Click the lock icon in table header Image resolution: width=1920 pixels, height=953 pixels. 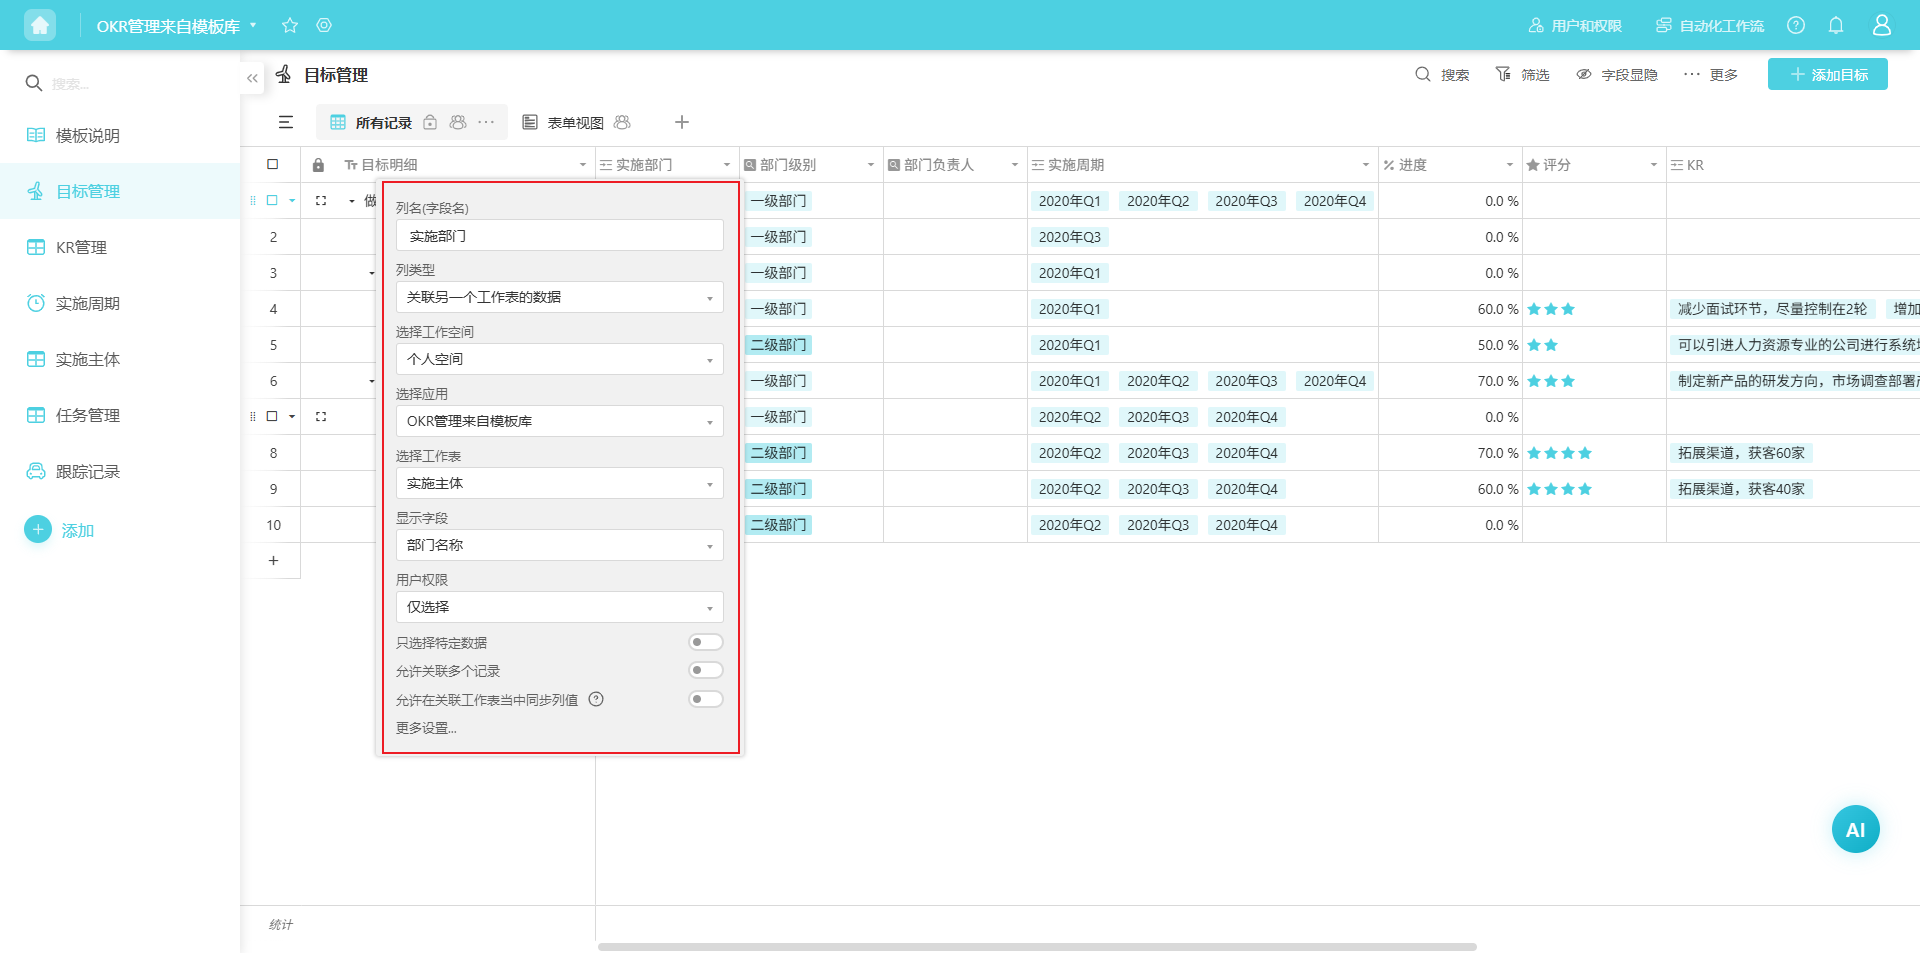pyautogui.click(x=318, y=165)
